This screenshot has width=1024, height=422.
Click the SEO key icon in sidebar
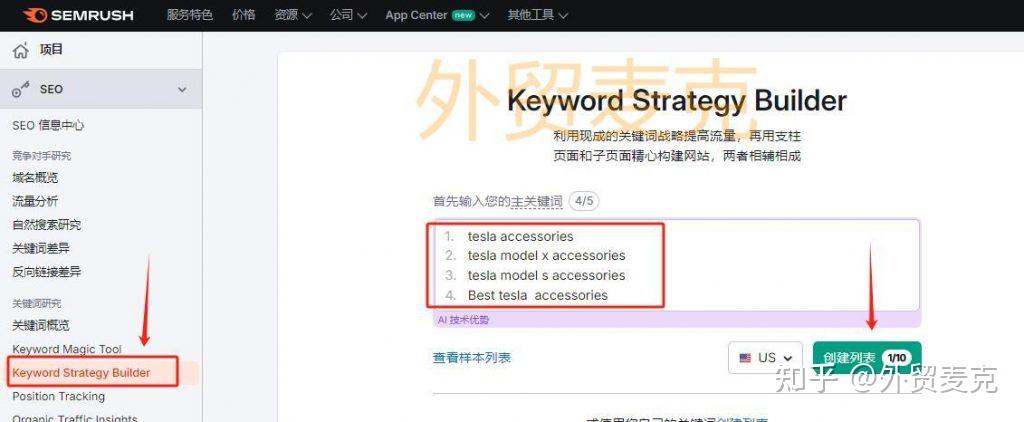coord(21,90)
